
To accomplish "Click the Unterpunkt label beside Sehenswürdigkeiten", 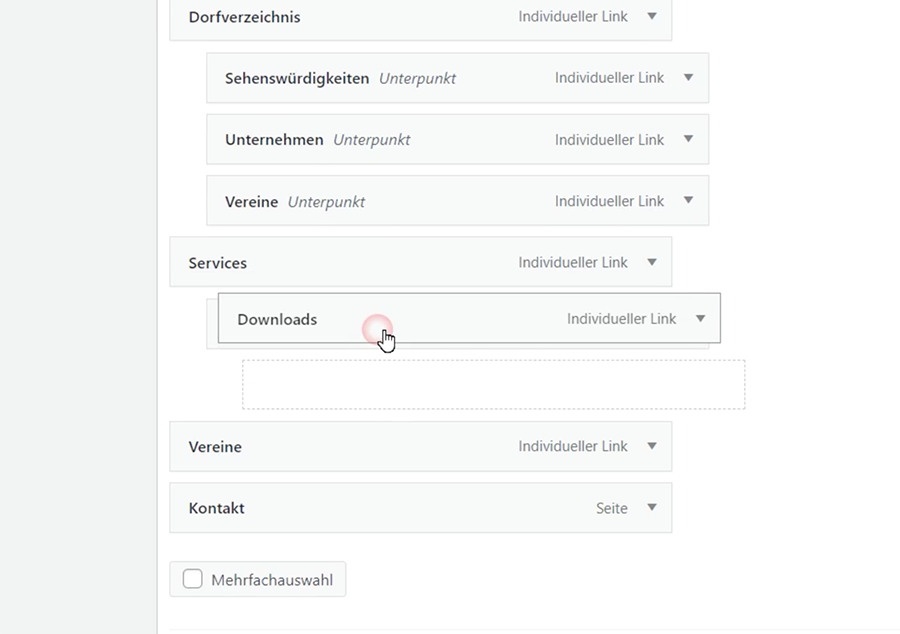I will (417, 78).
